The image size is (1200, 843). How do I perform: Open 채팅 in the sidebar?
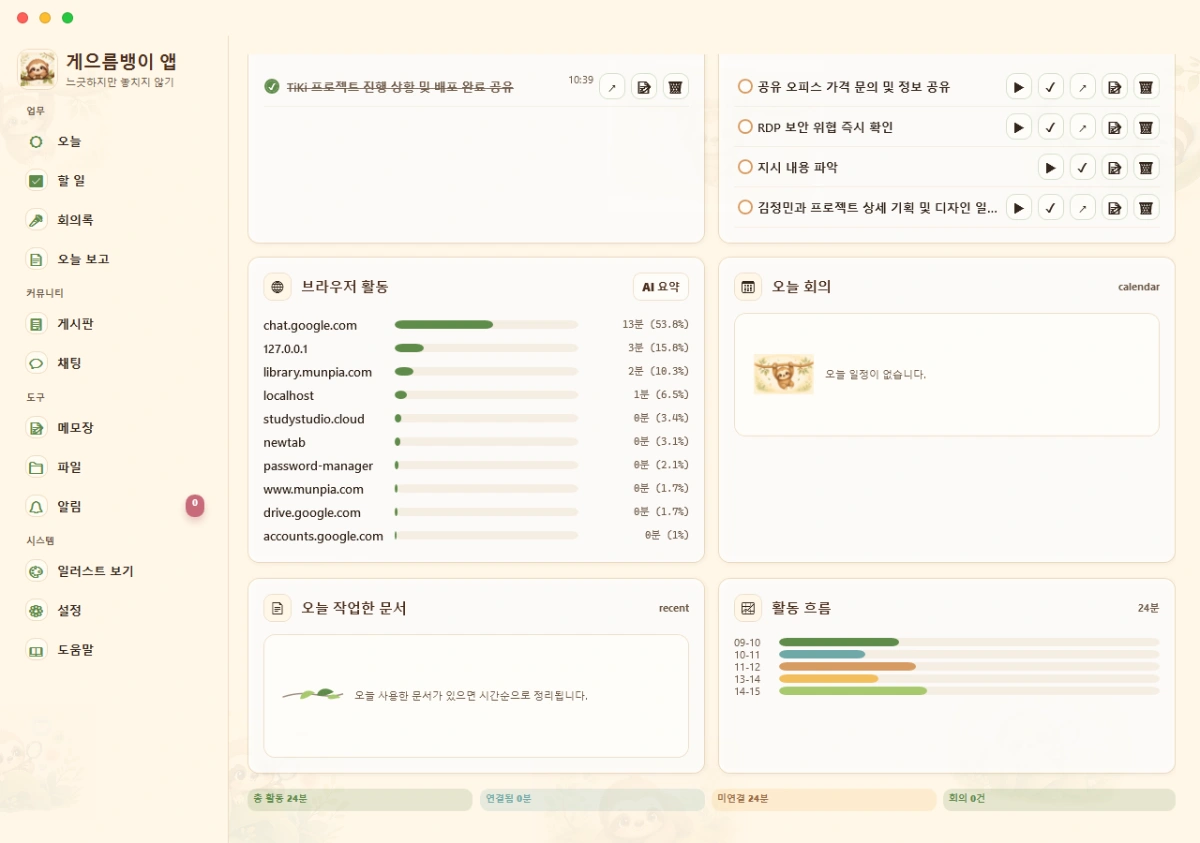point(115,363)
